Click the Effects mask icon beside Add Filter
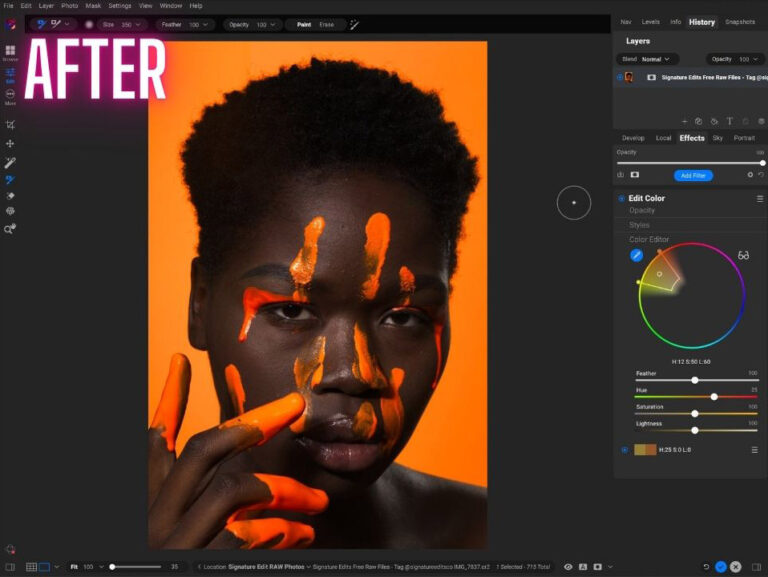 tap(635, 174)
